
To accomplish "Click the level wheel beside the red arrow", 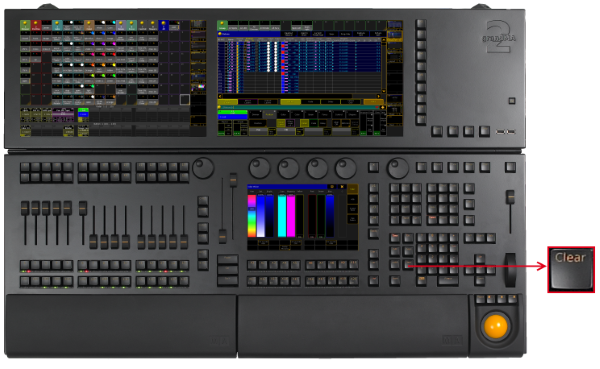I will pyautogui.click(x=510, y=269).
